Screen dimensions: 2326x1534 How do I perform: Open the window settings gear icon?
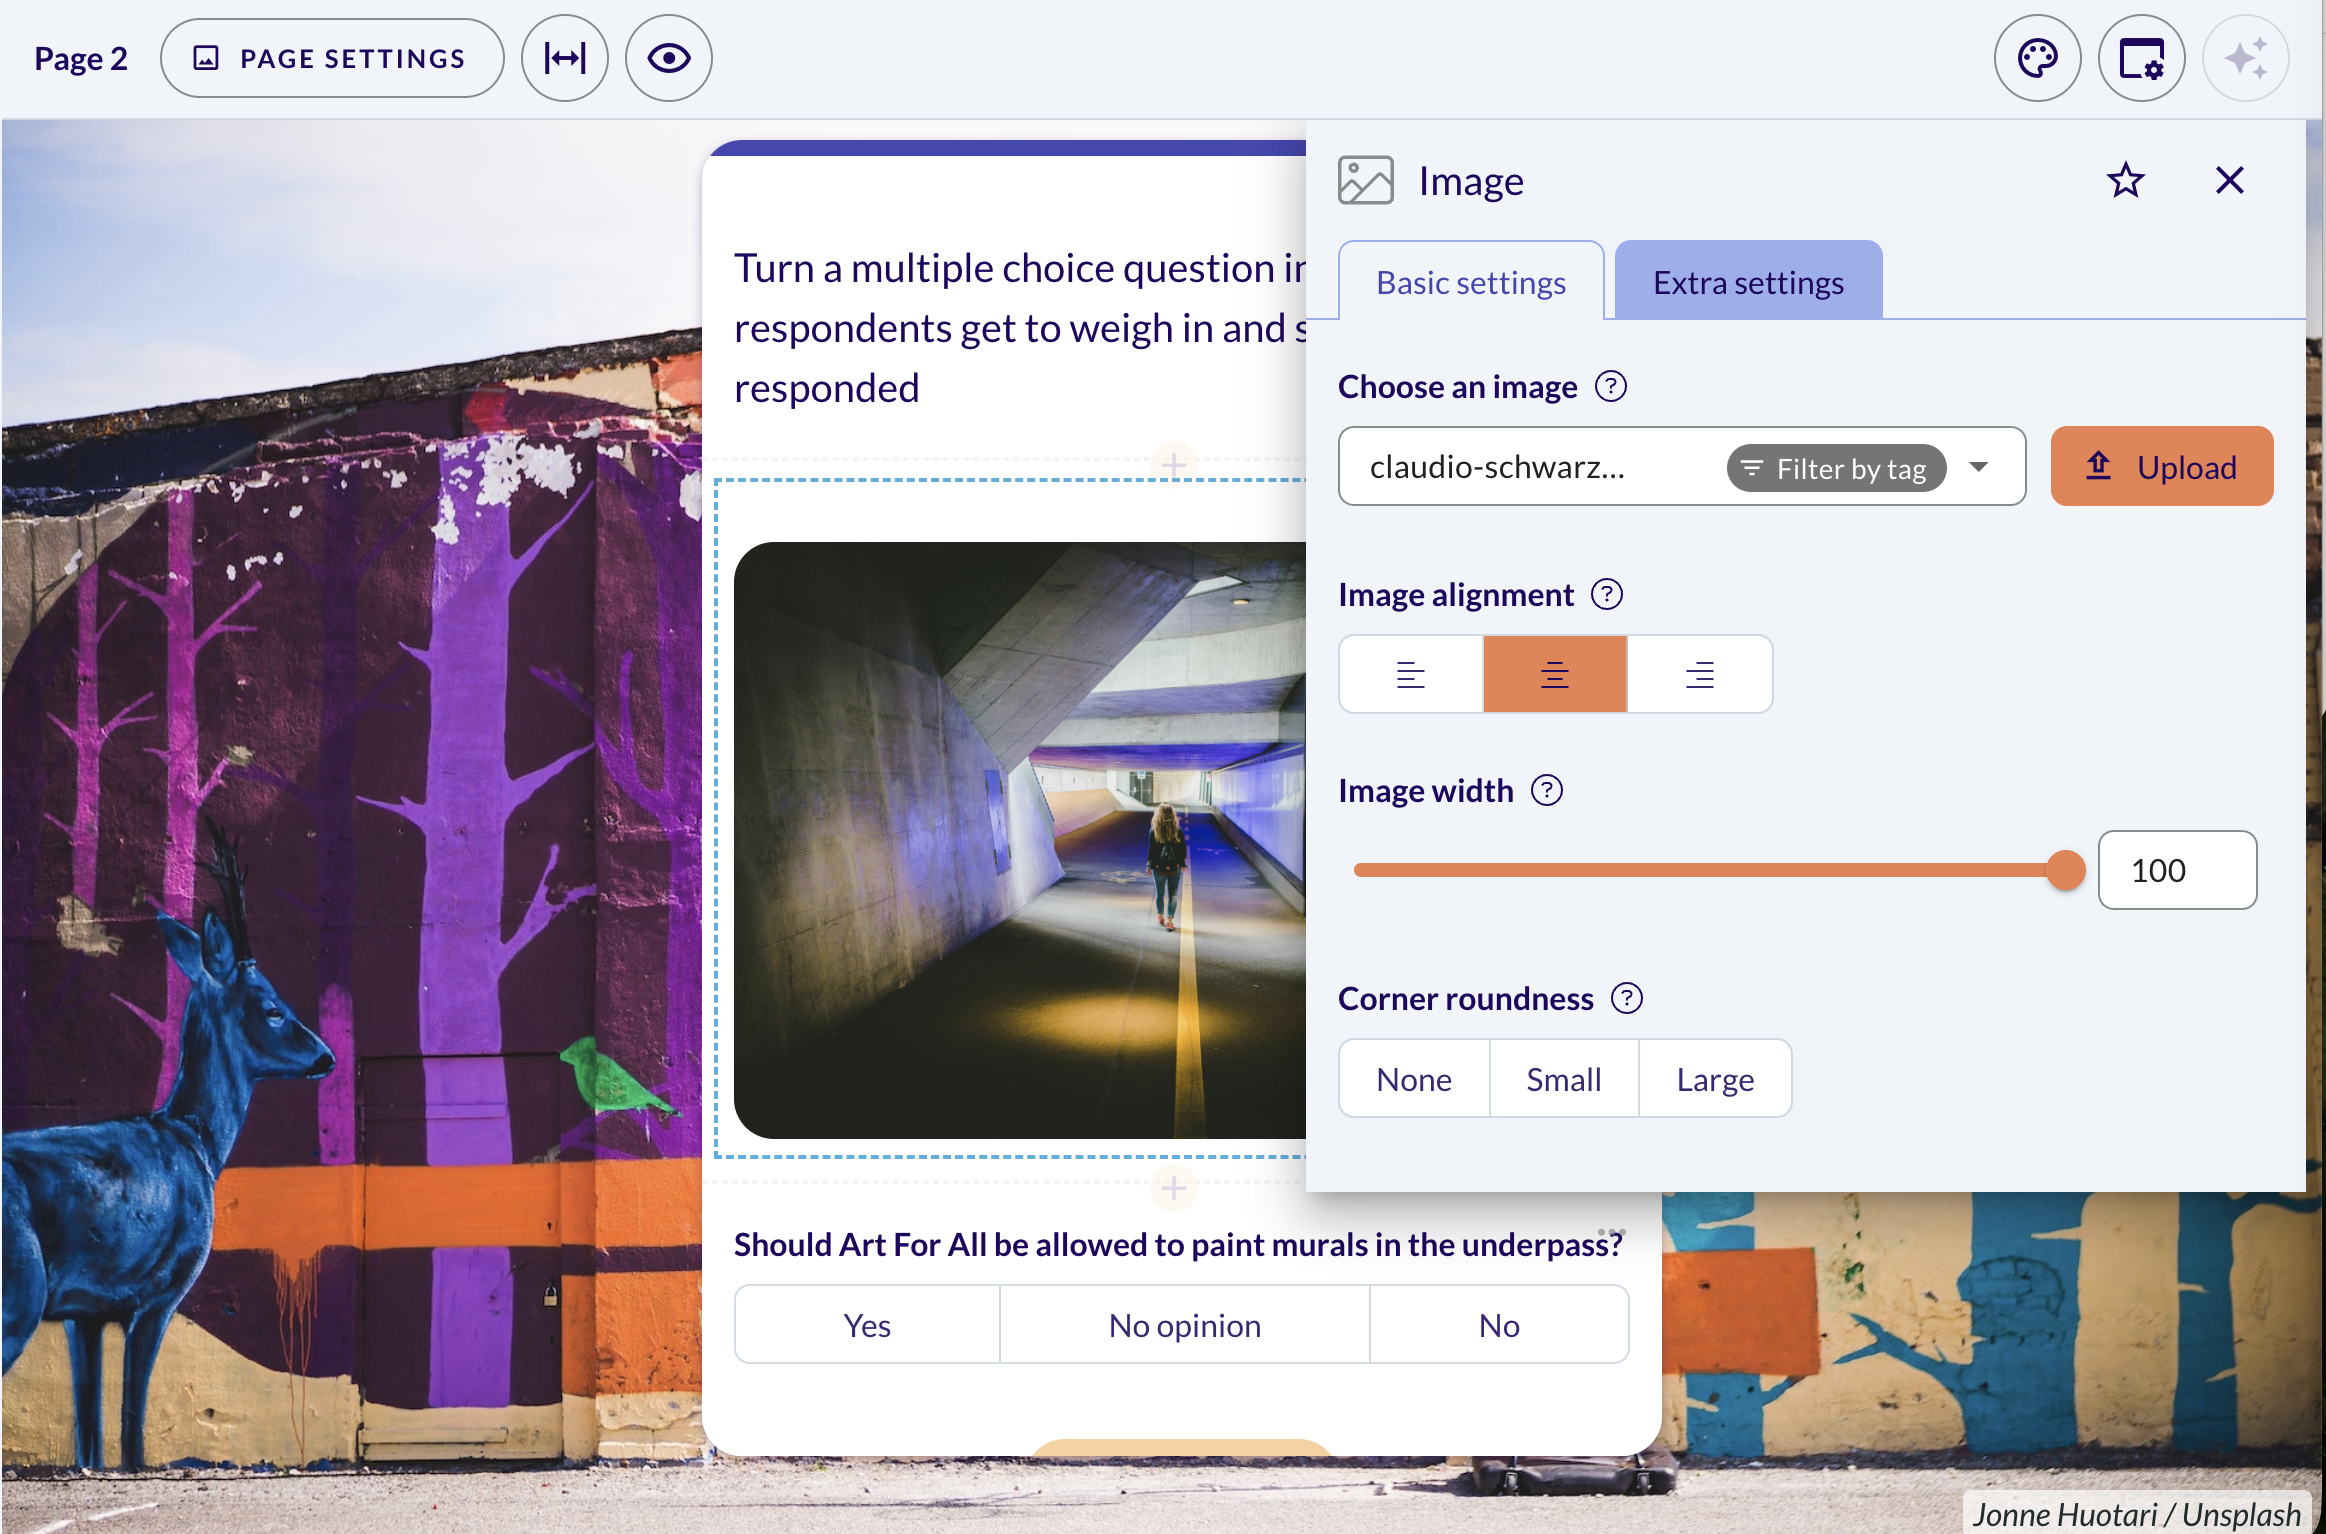pos(2141,58)
